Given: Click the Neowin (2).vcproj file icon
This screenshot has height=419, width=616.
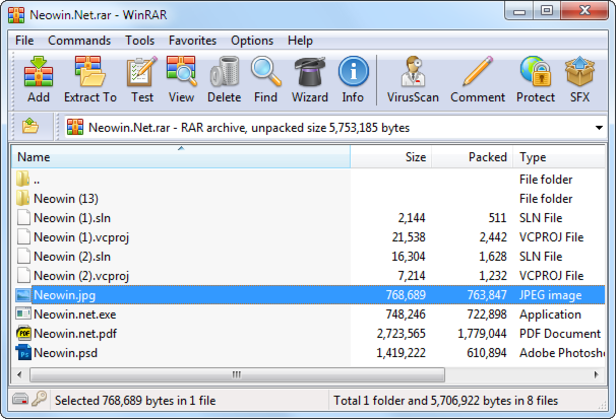Looking at the screenshot, I should click(x=24, y=276).
